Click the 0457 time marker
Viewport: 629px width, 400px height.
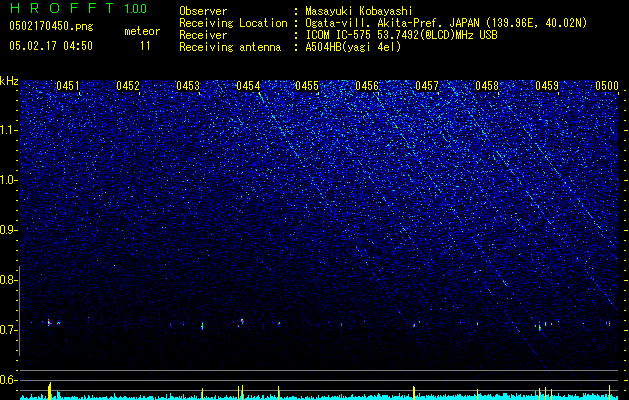(427, 86)
